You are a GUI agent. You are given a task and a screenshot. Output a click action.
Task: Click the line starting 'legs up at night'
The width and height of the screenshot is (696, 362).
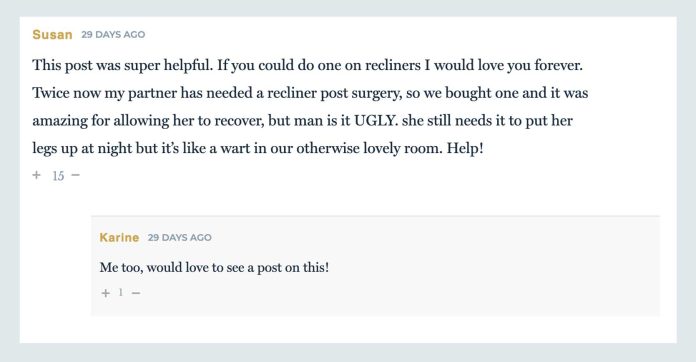pyautogui.click(x=257, y=148)
